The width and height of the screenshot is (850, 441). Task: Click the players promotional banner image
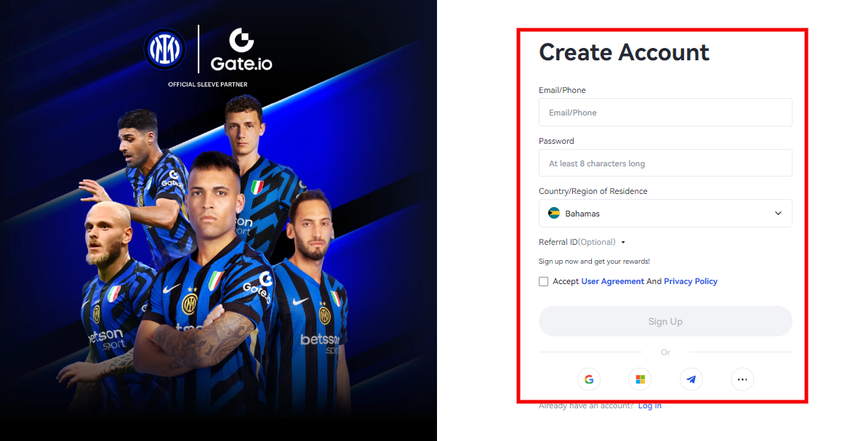tap(218, 220)
